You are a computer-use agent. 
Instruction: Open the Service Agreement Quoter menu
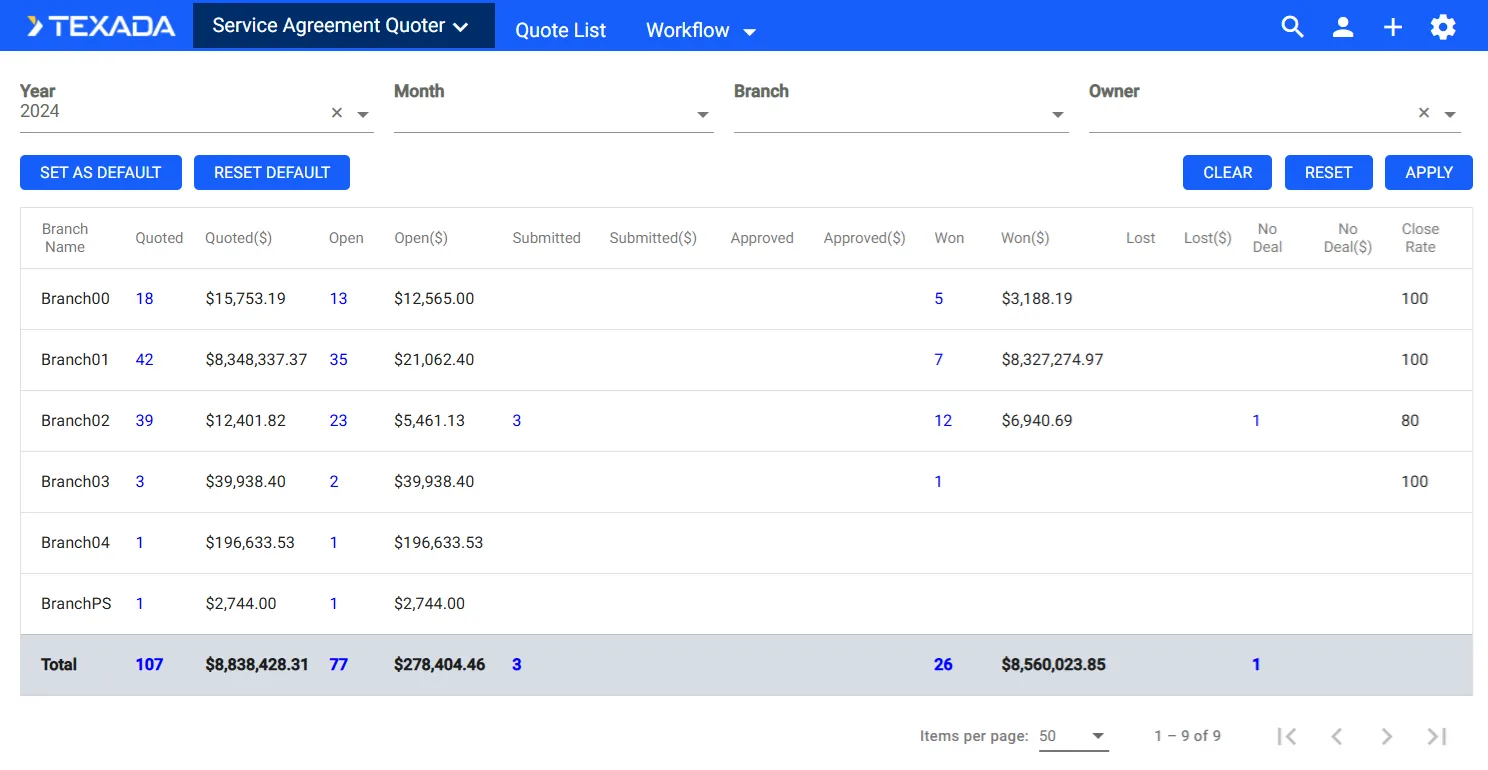342,26
